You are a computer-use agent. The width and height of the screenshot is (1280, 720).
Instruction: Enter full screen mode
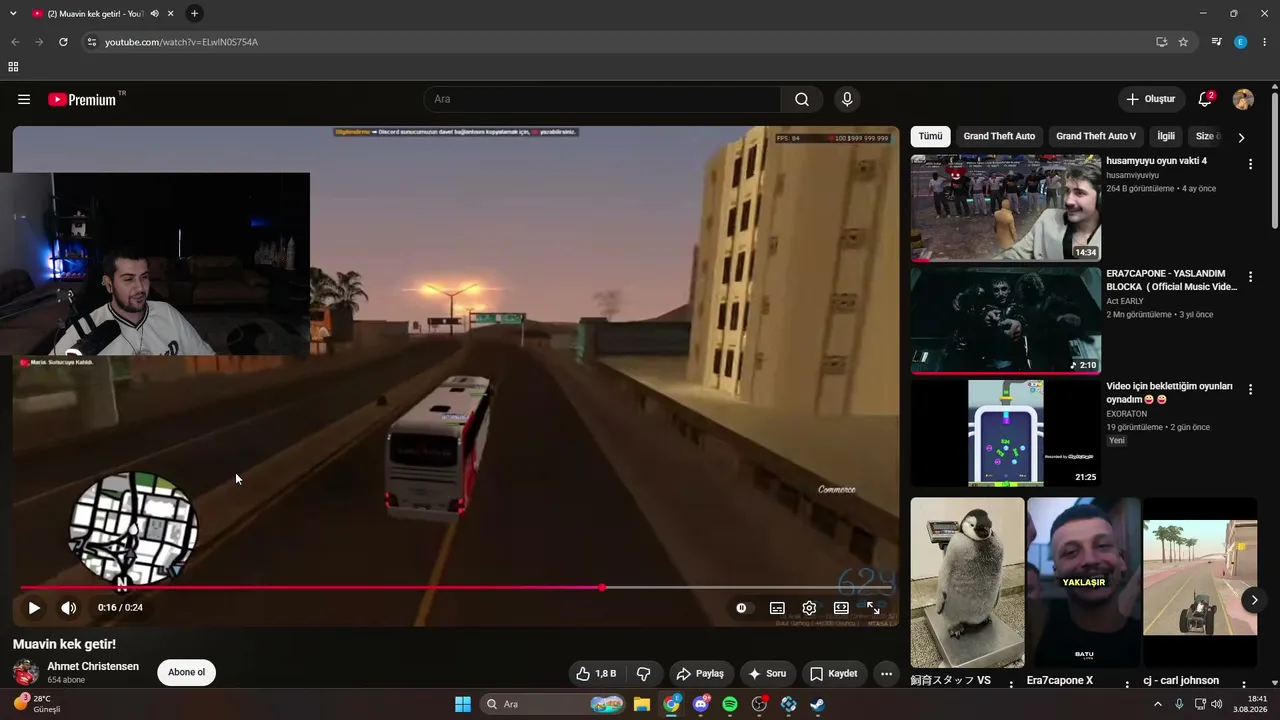(x=873, y=607)
